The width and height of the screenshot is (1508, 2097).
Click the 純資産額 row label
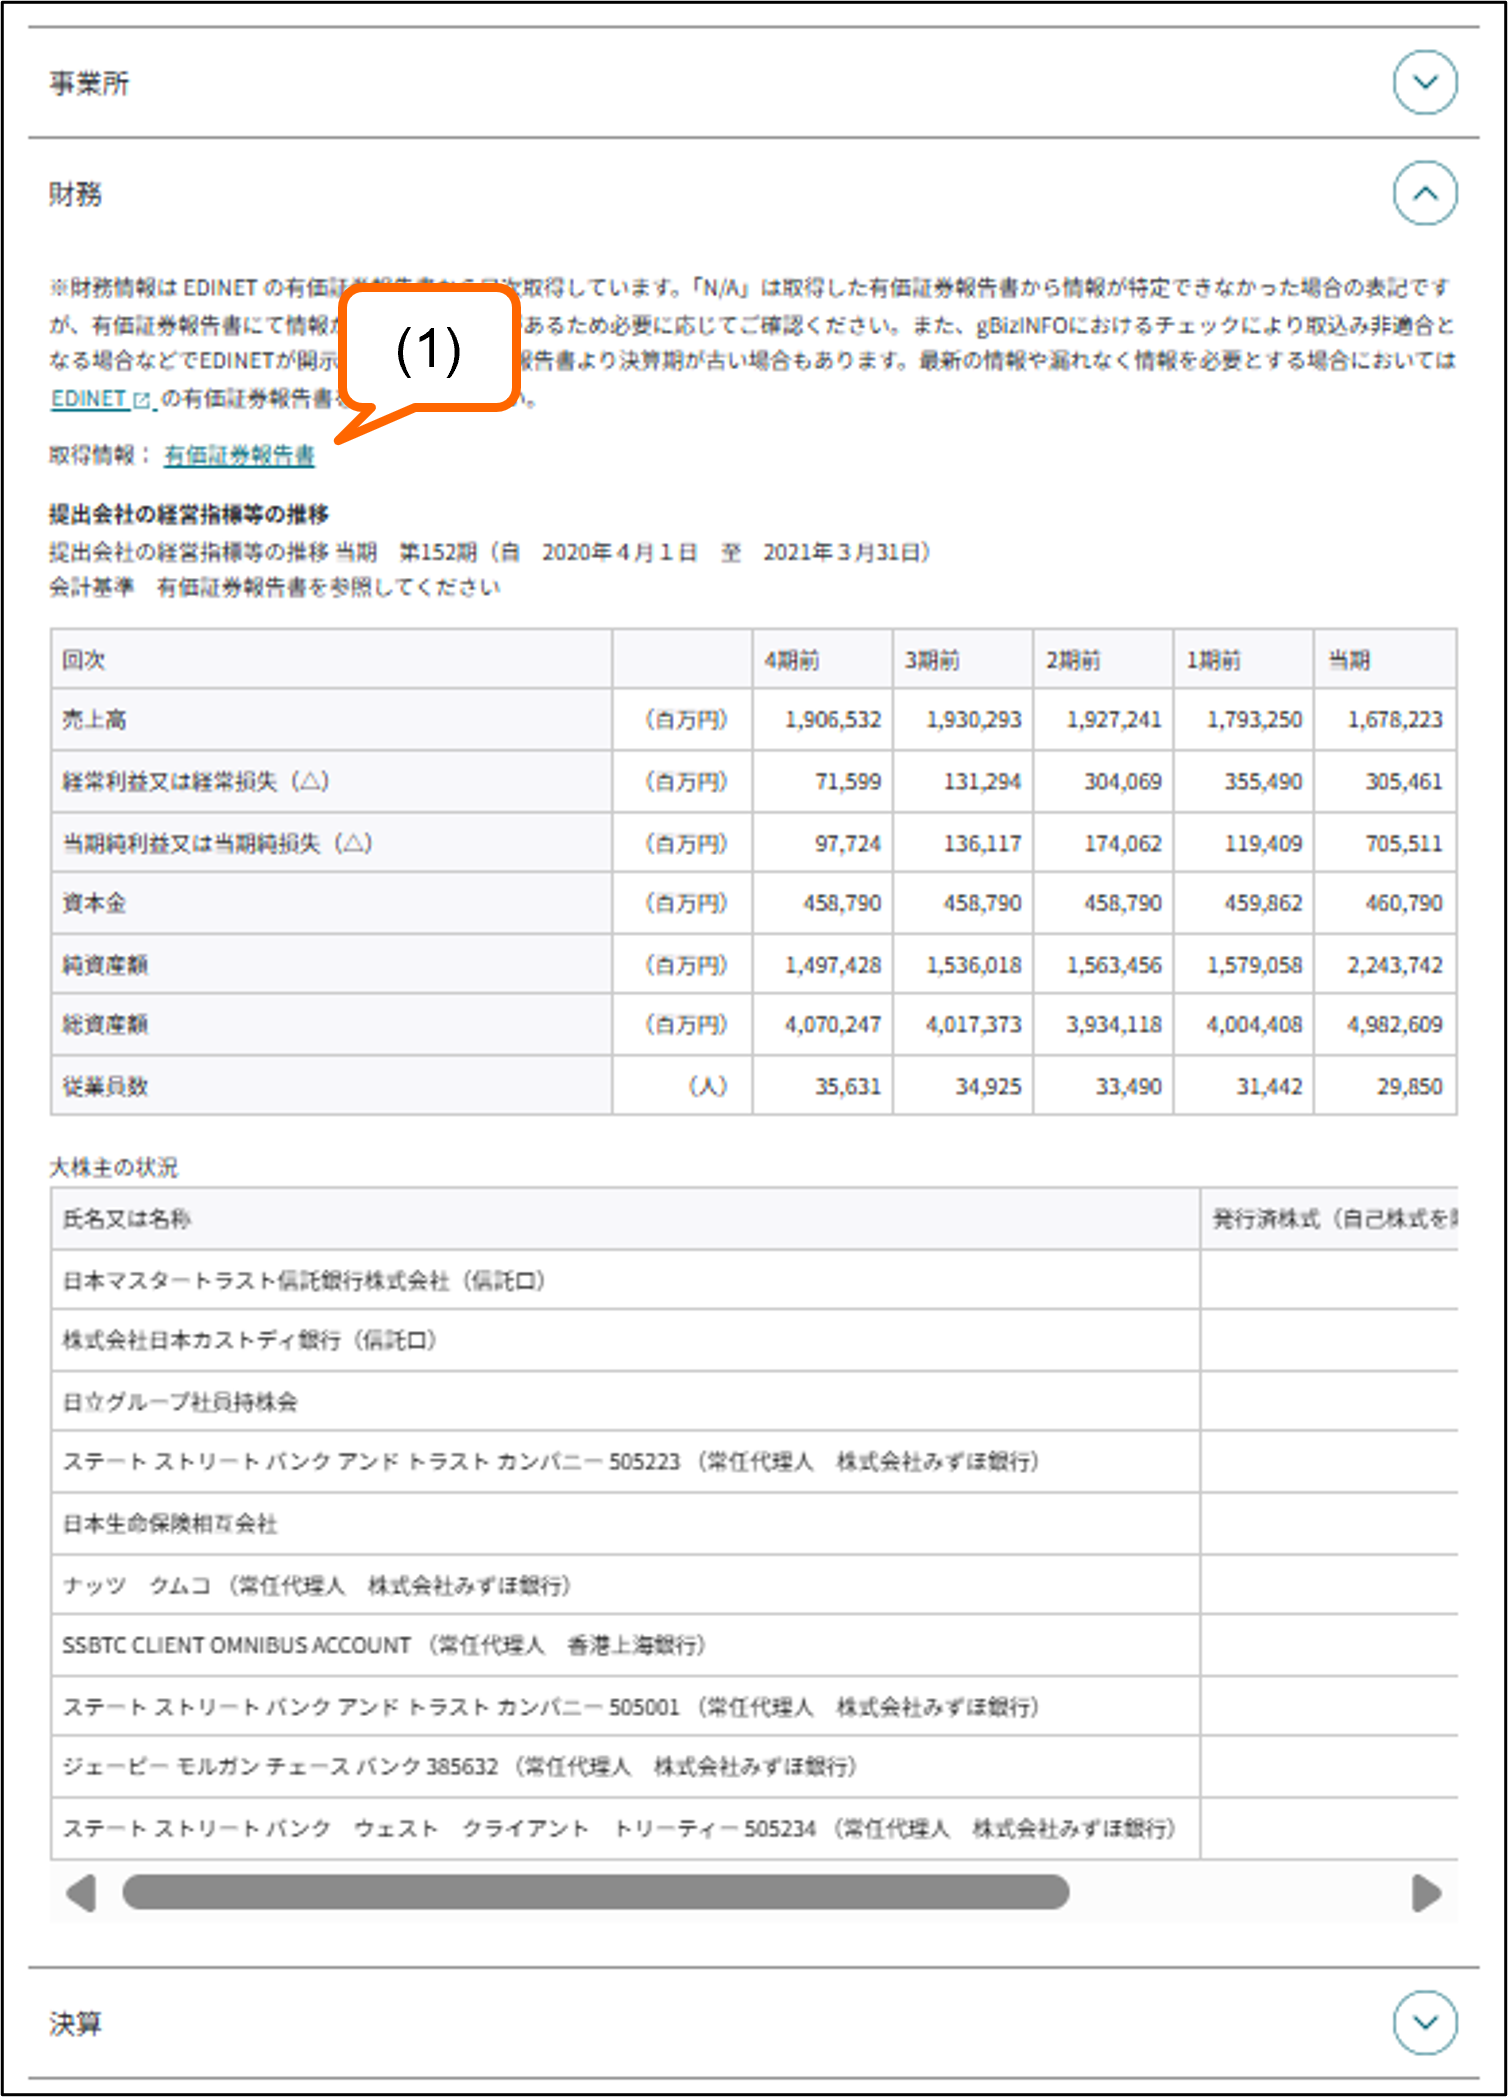105,965
